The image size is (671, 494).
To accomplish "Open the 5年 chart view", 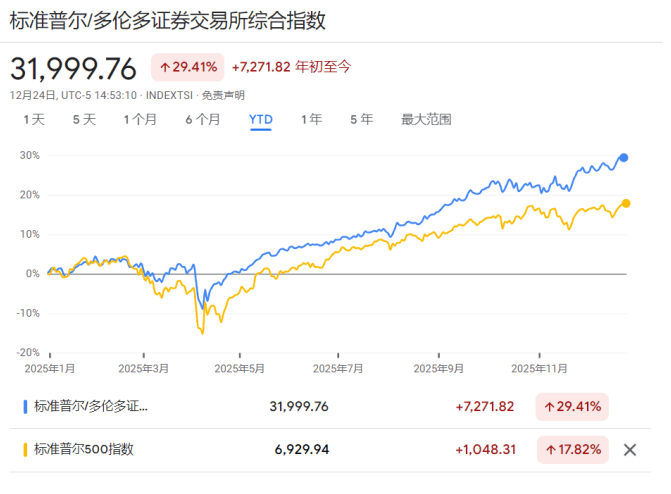I will pyautogui.click(x=361, y=119).
